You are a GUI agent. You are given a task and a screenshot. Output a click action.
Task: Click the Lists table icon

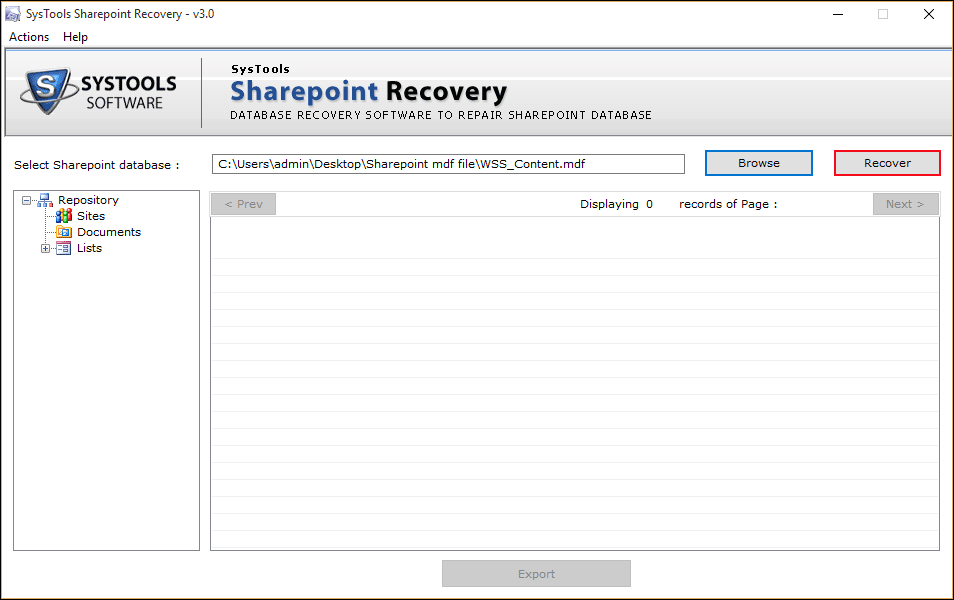click(64, 248)
